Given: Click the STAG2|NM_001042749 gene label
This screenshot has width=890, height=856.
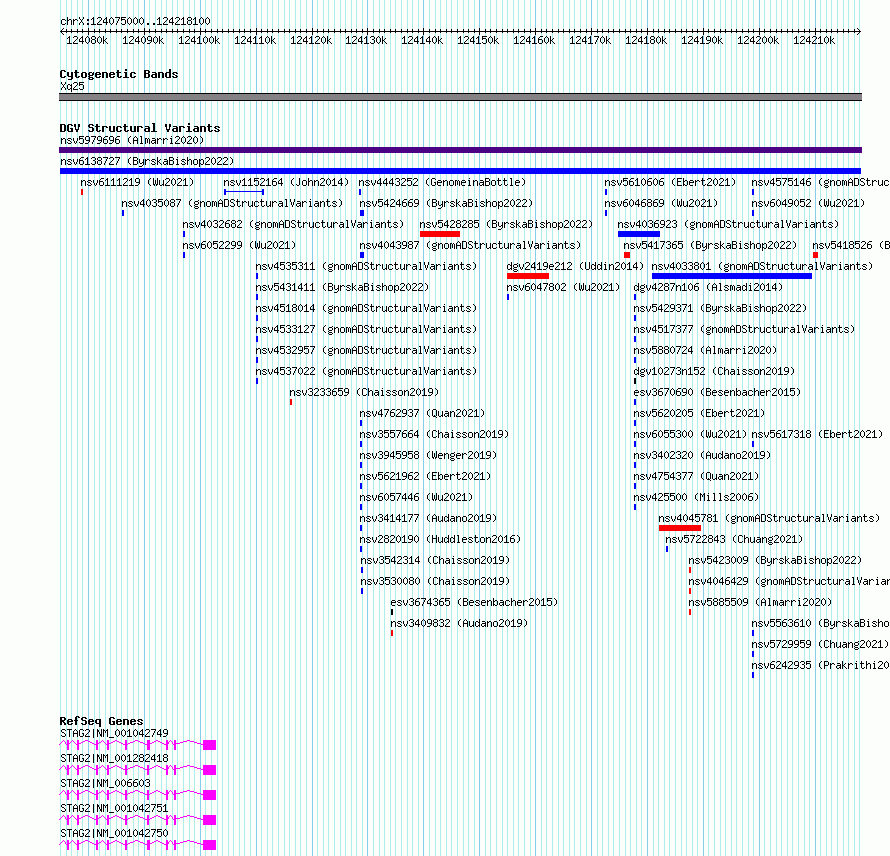Looking at the screenshot, I should click(114, 733).
